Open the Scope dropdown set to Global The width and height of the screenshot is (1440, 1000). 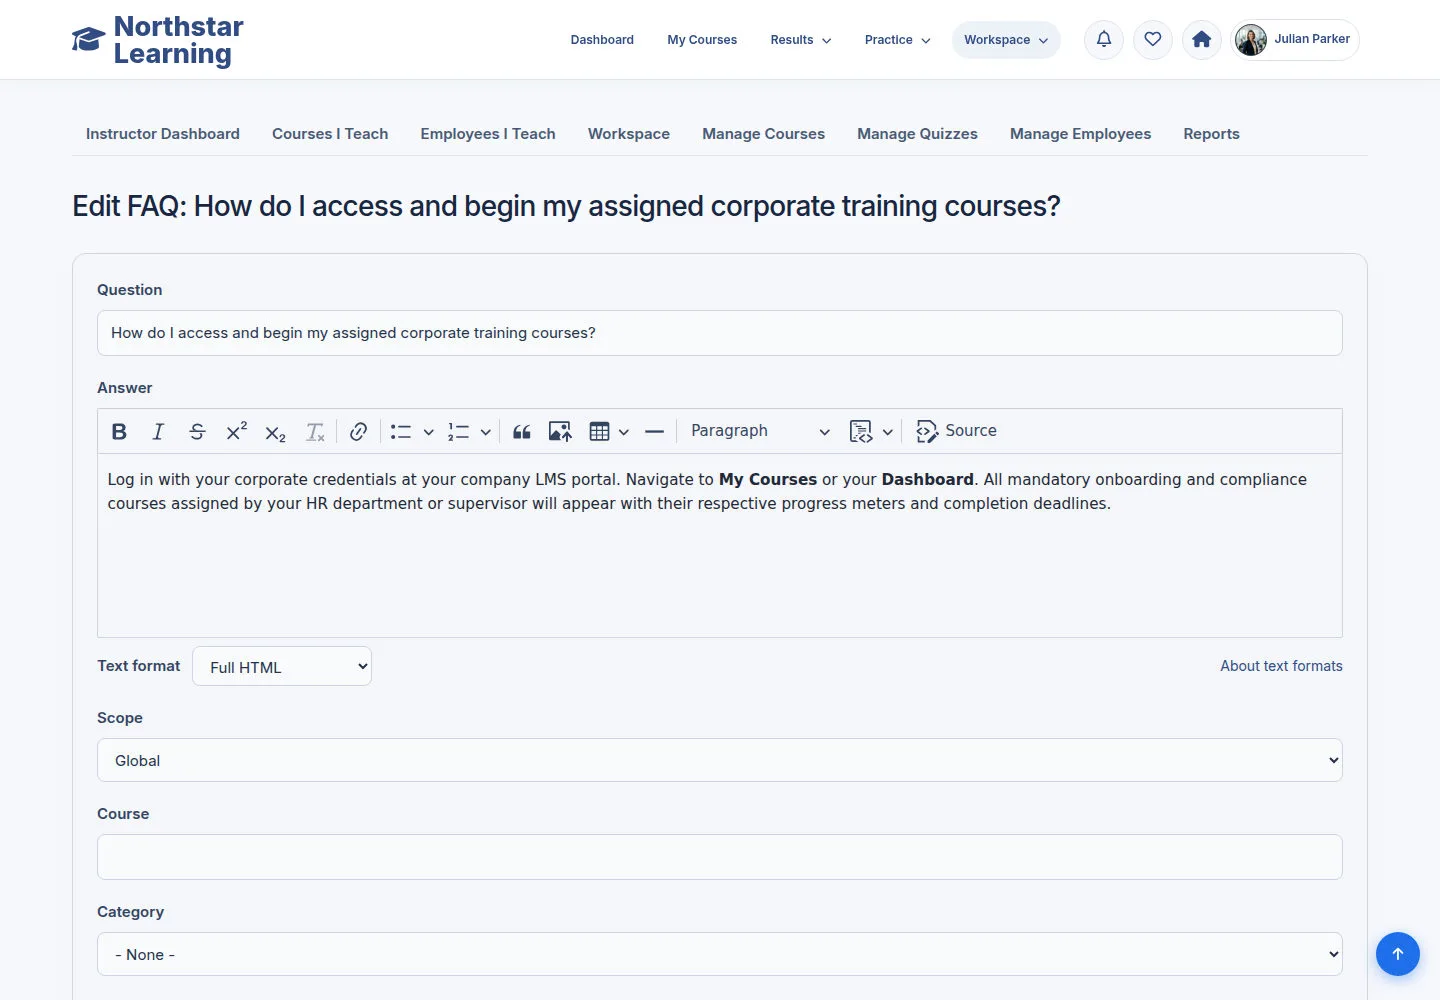click(720, 760)
